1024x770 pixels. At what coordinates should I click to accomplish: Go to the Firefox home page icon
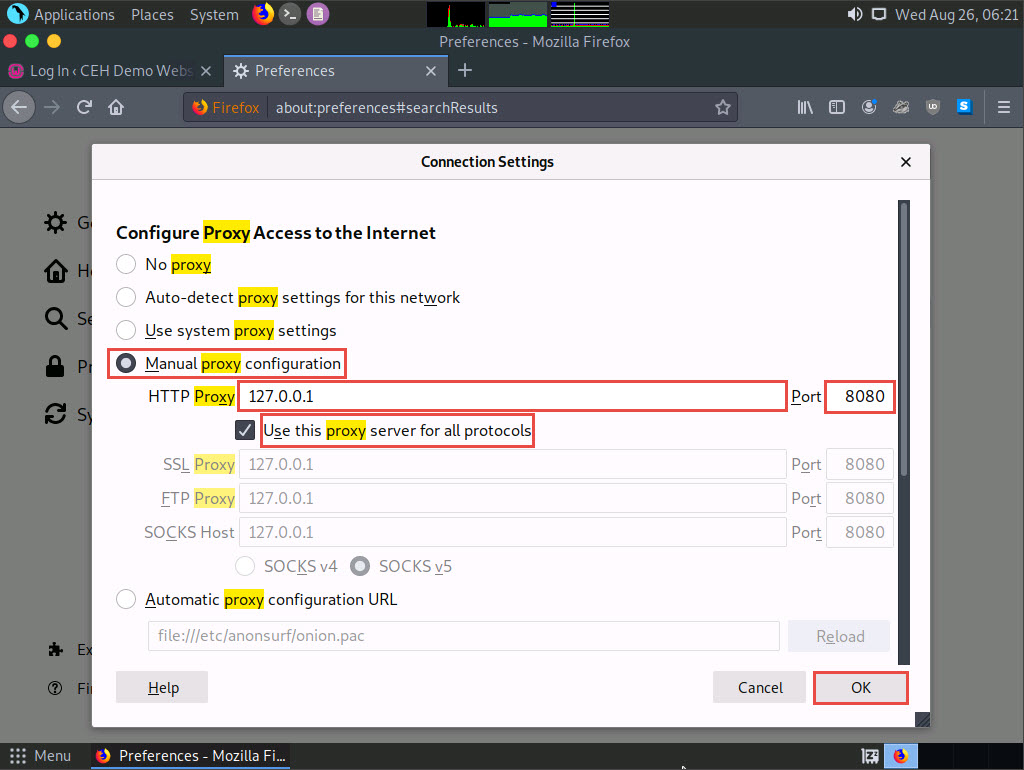tap(116, 107)
